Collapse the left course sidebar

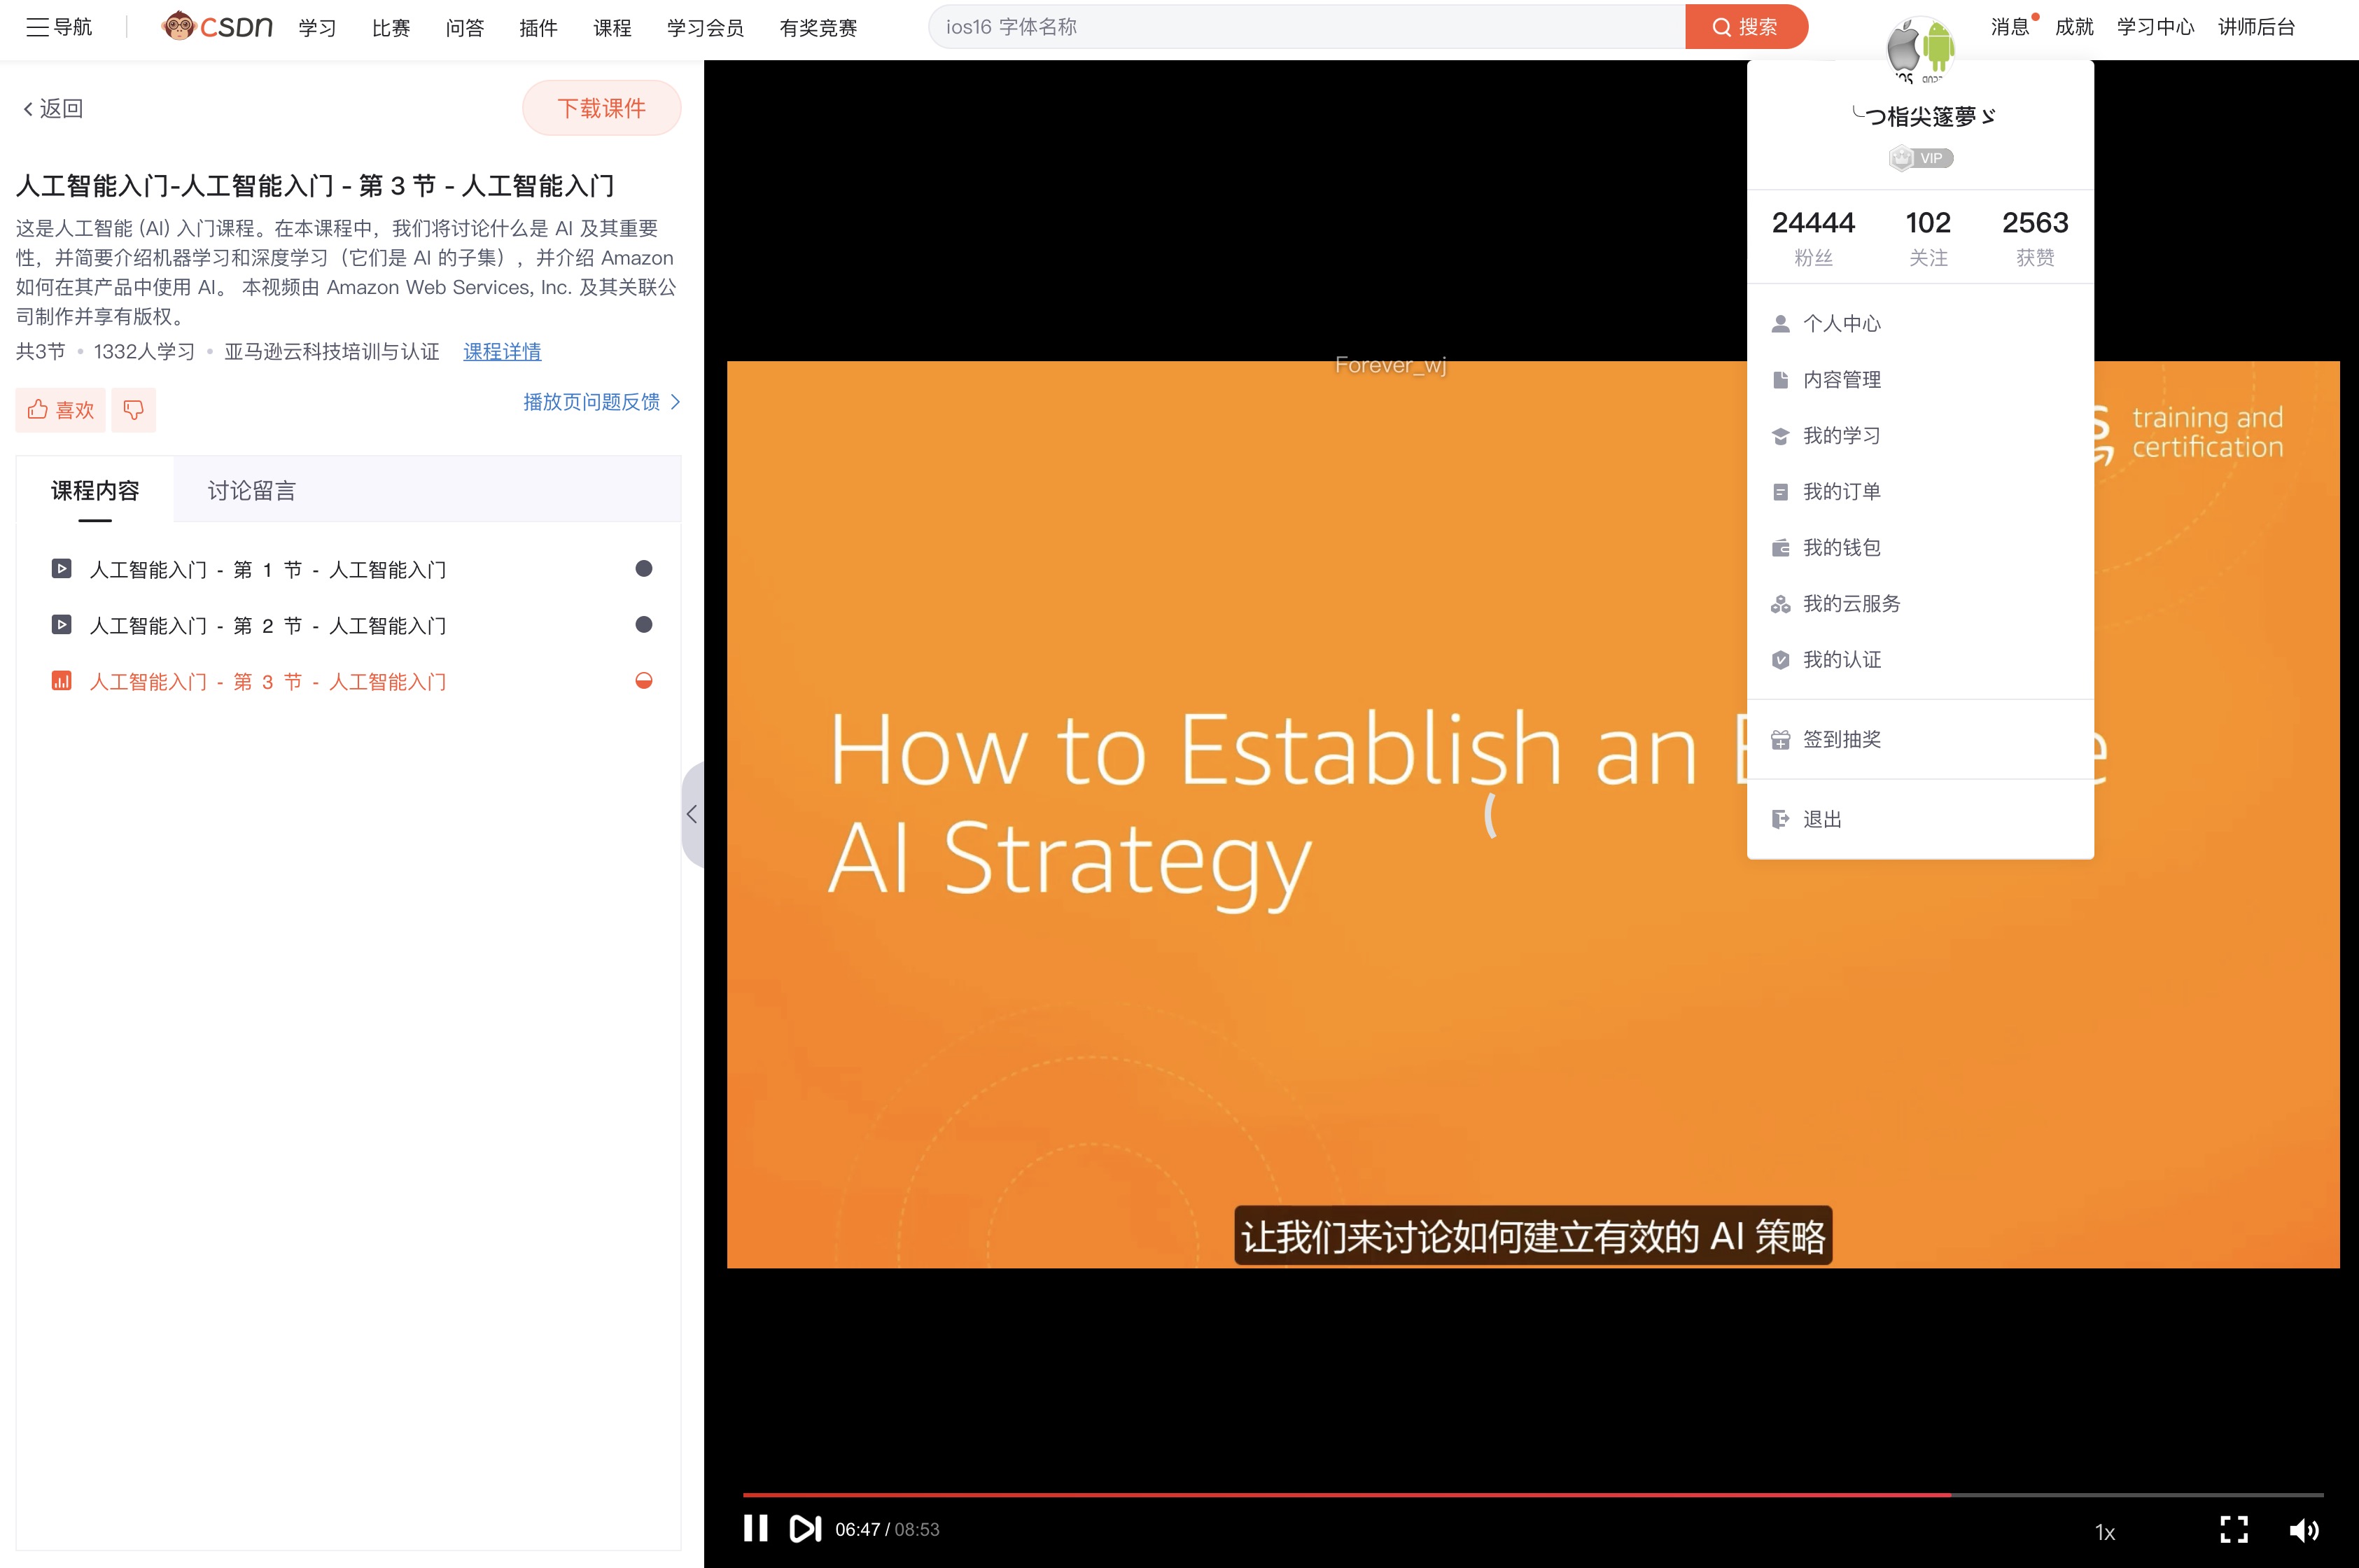692,814
